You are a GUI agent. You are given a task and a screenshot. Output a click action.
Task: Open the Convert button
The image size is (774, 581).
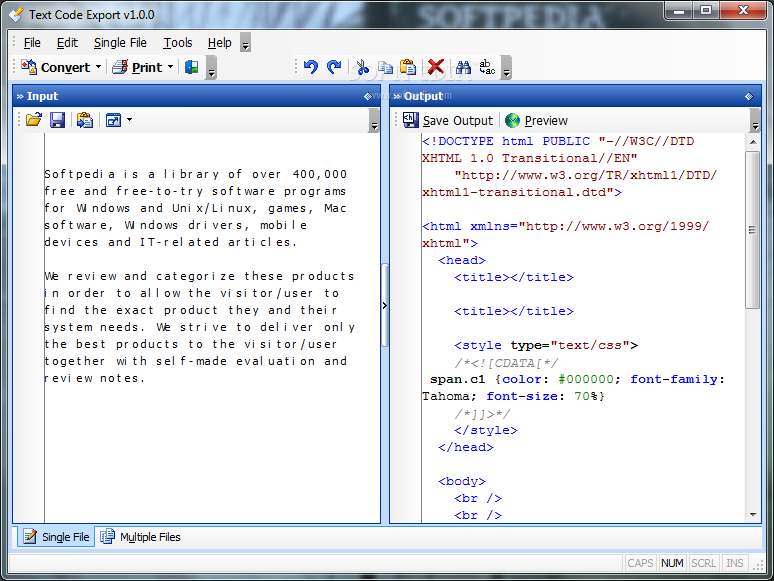(55, 67)
